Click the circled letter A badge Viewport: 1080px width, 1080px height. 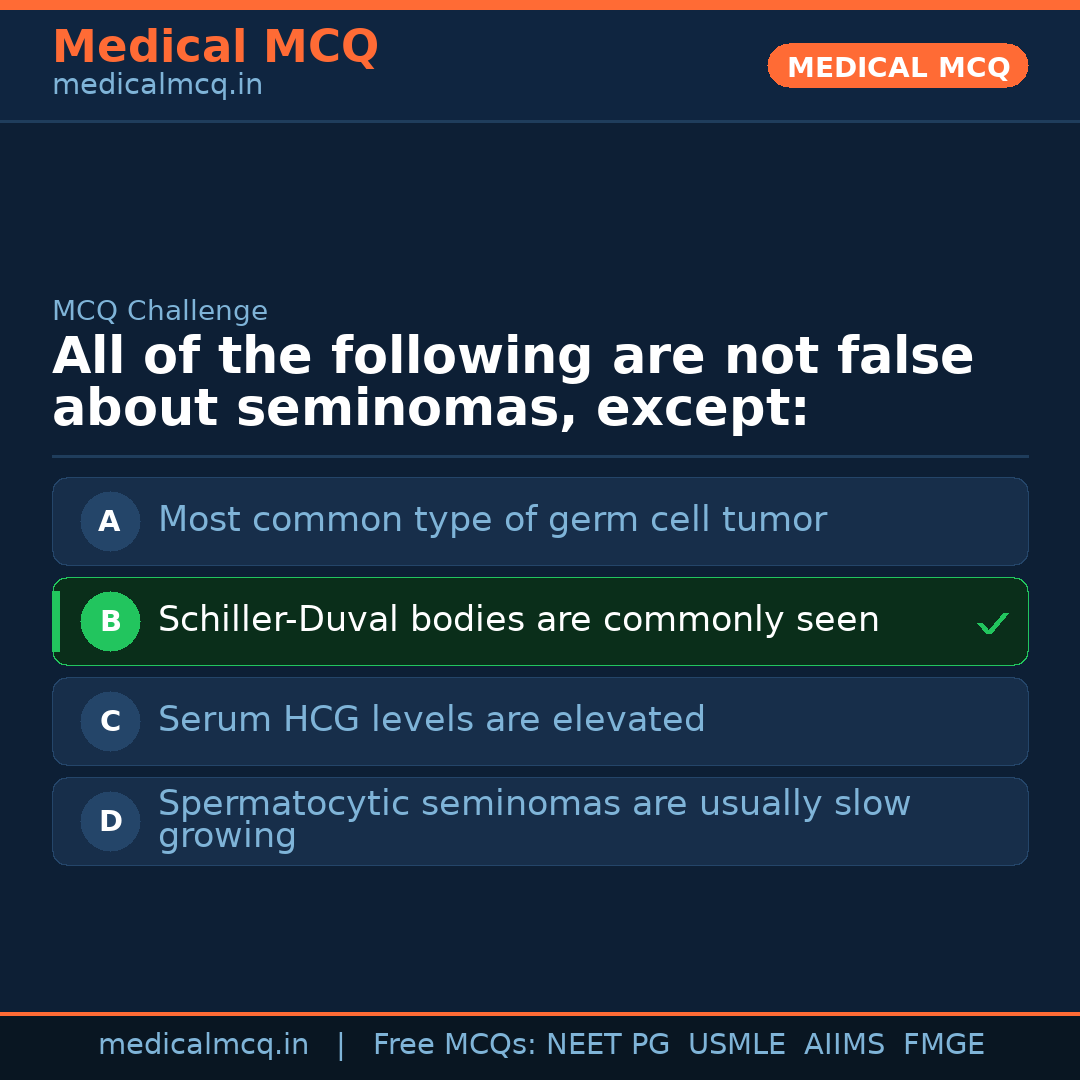pos(110,521)
